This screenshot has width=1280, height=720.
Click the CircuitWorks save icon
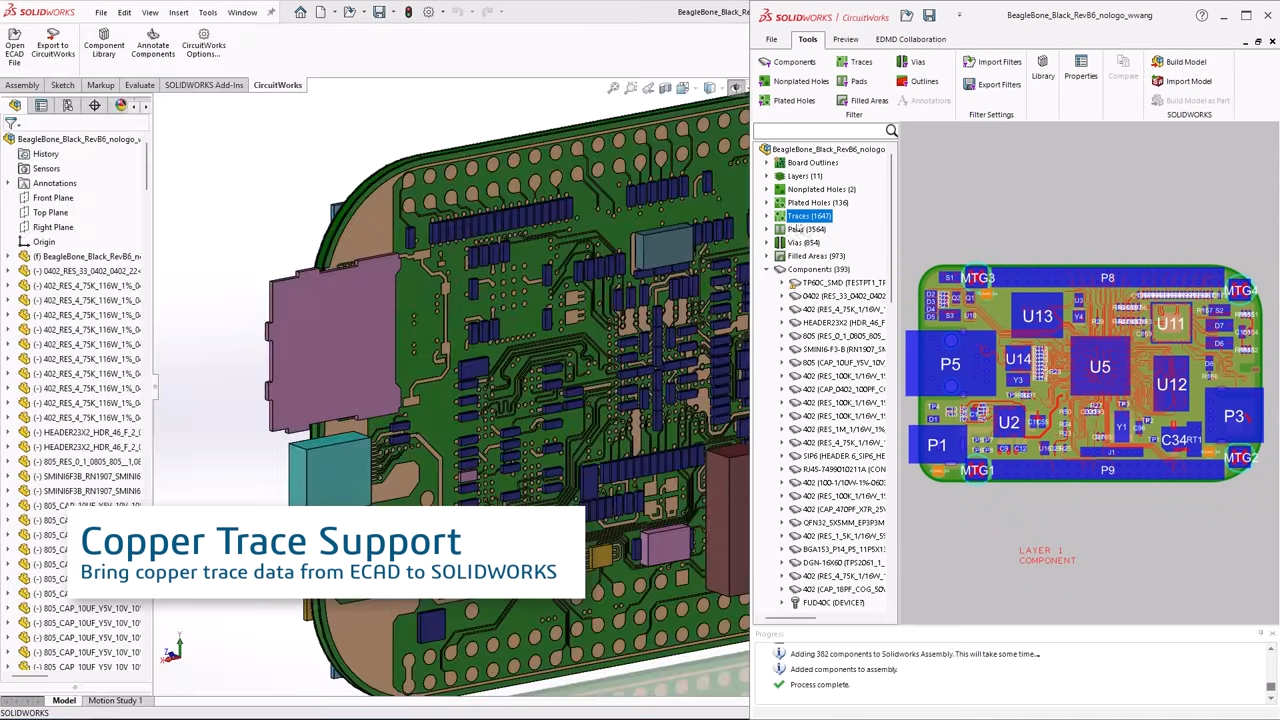tap(929, 15)
